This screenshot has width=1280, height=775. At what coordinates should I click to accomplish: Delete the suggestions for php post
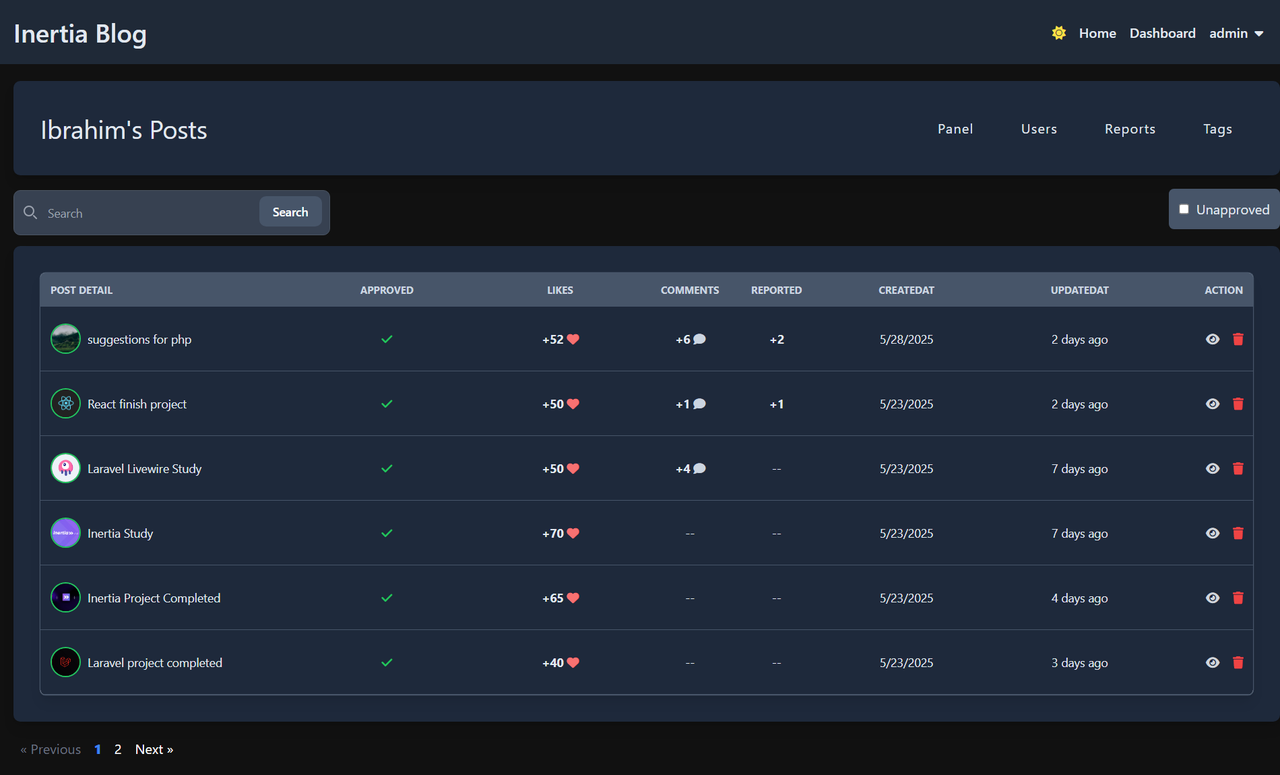tap(1238, 339)
